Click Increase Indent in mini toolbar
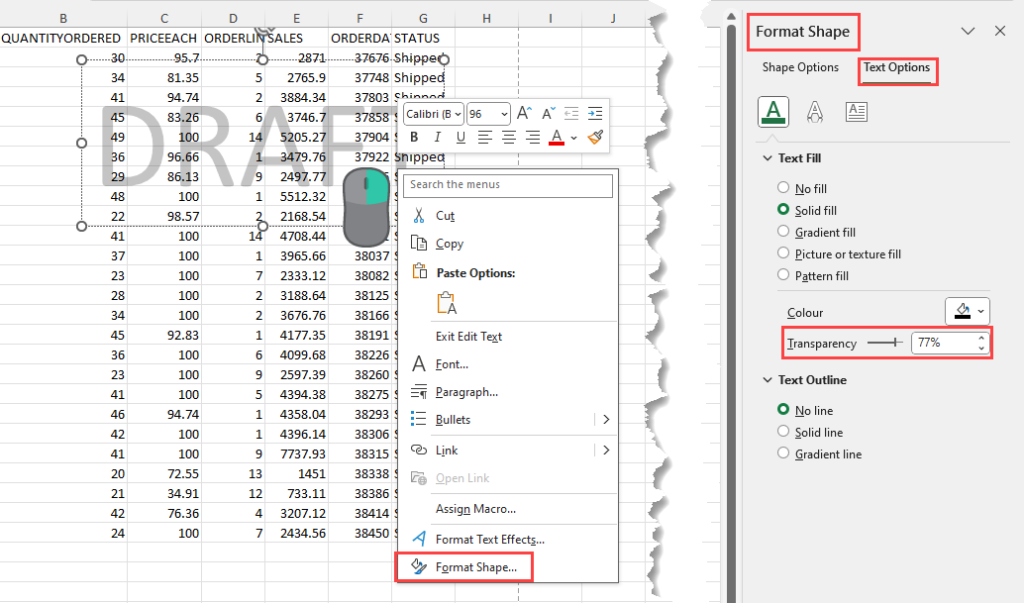This screenshot has width=1024, height=603. 595,114
